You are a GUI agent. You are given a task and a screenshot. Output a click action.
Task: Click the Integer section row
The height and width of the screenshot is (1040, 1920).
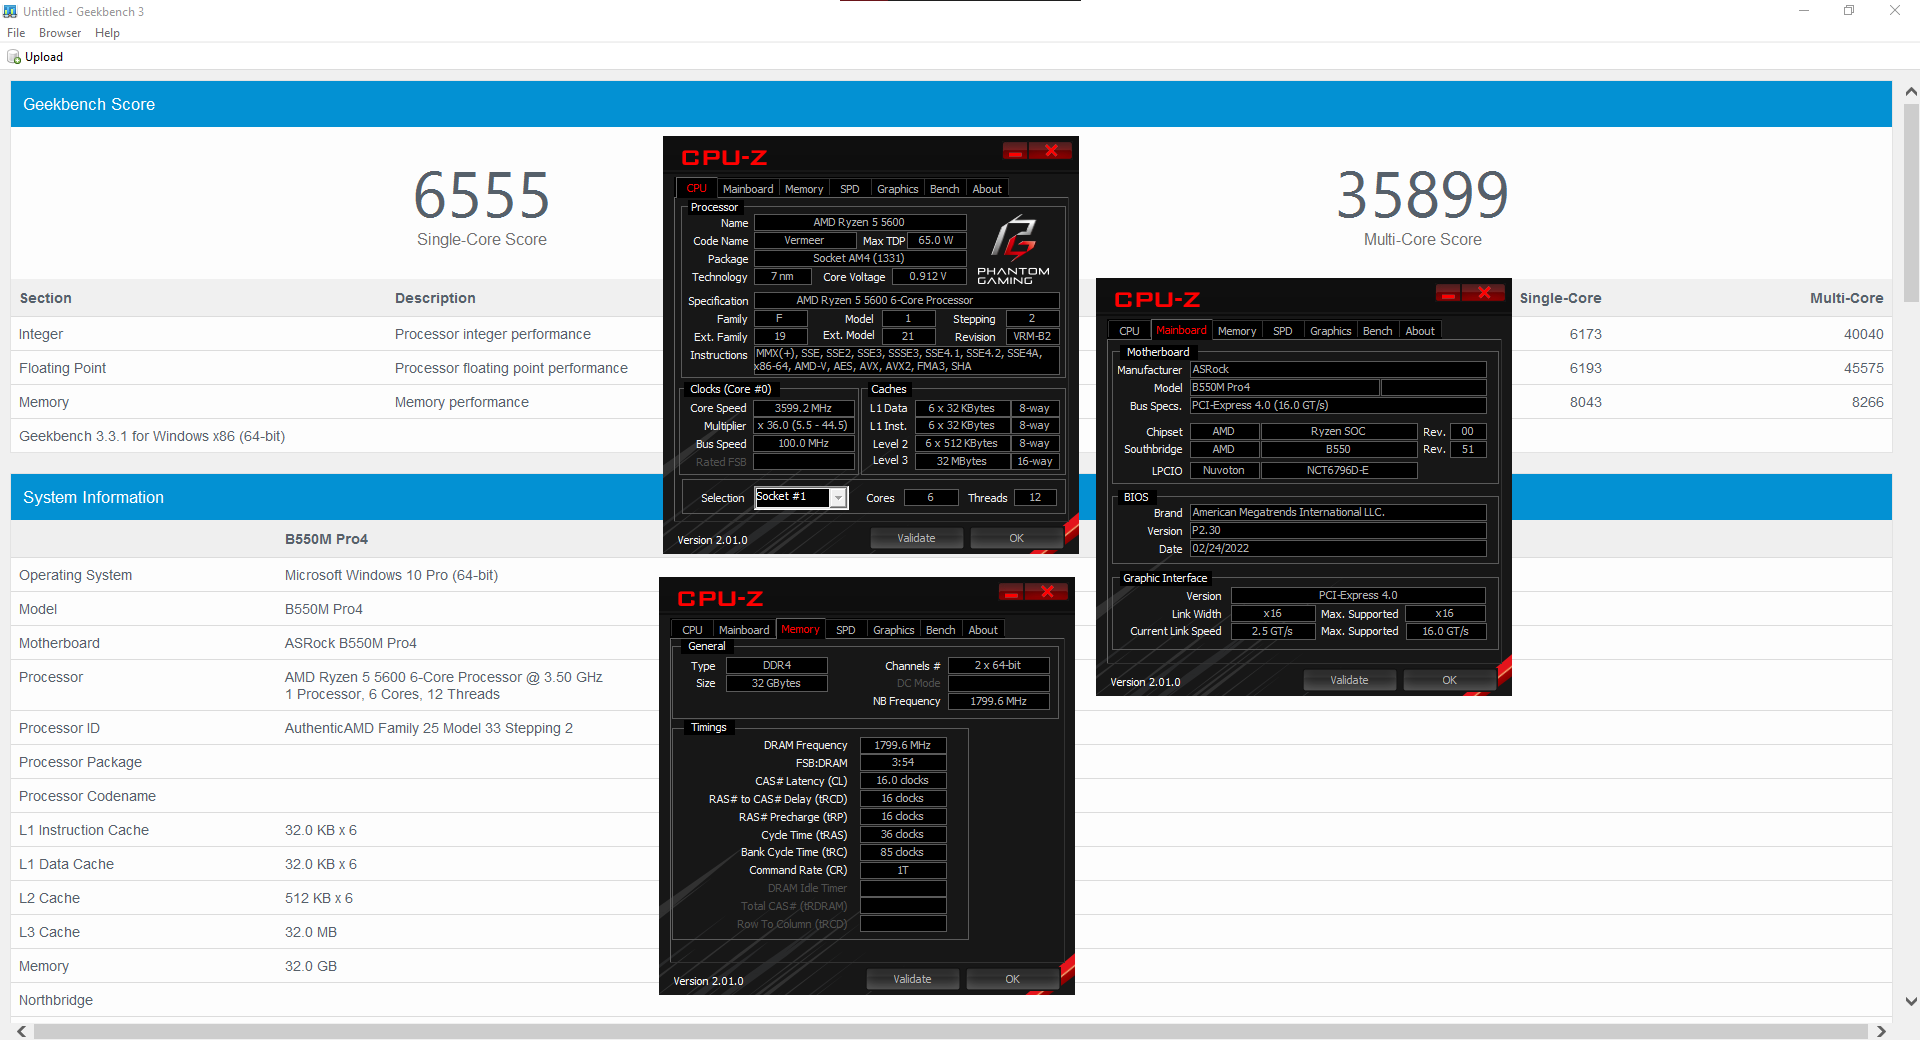pos(951,334)
